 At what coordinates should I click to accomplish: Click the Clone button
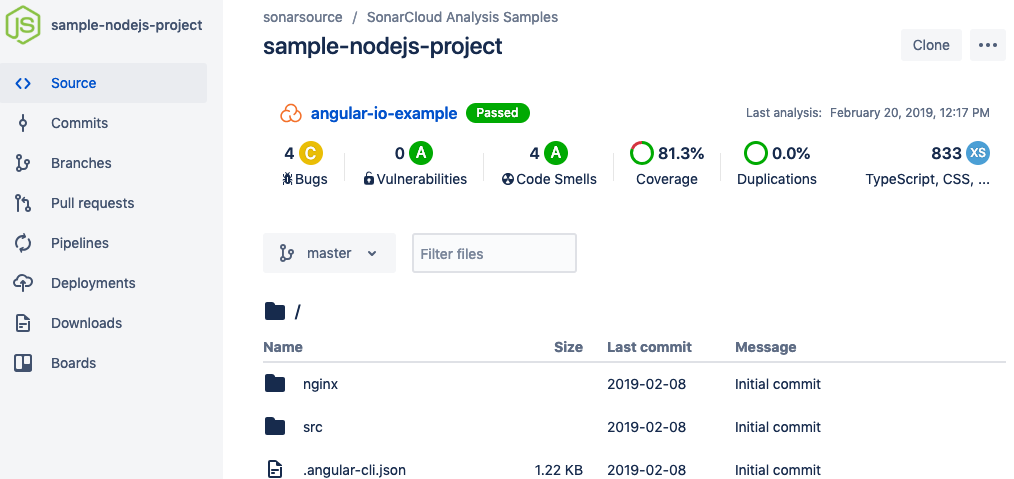click(x=930, y=45)
